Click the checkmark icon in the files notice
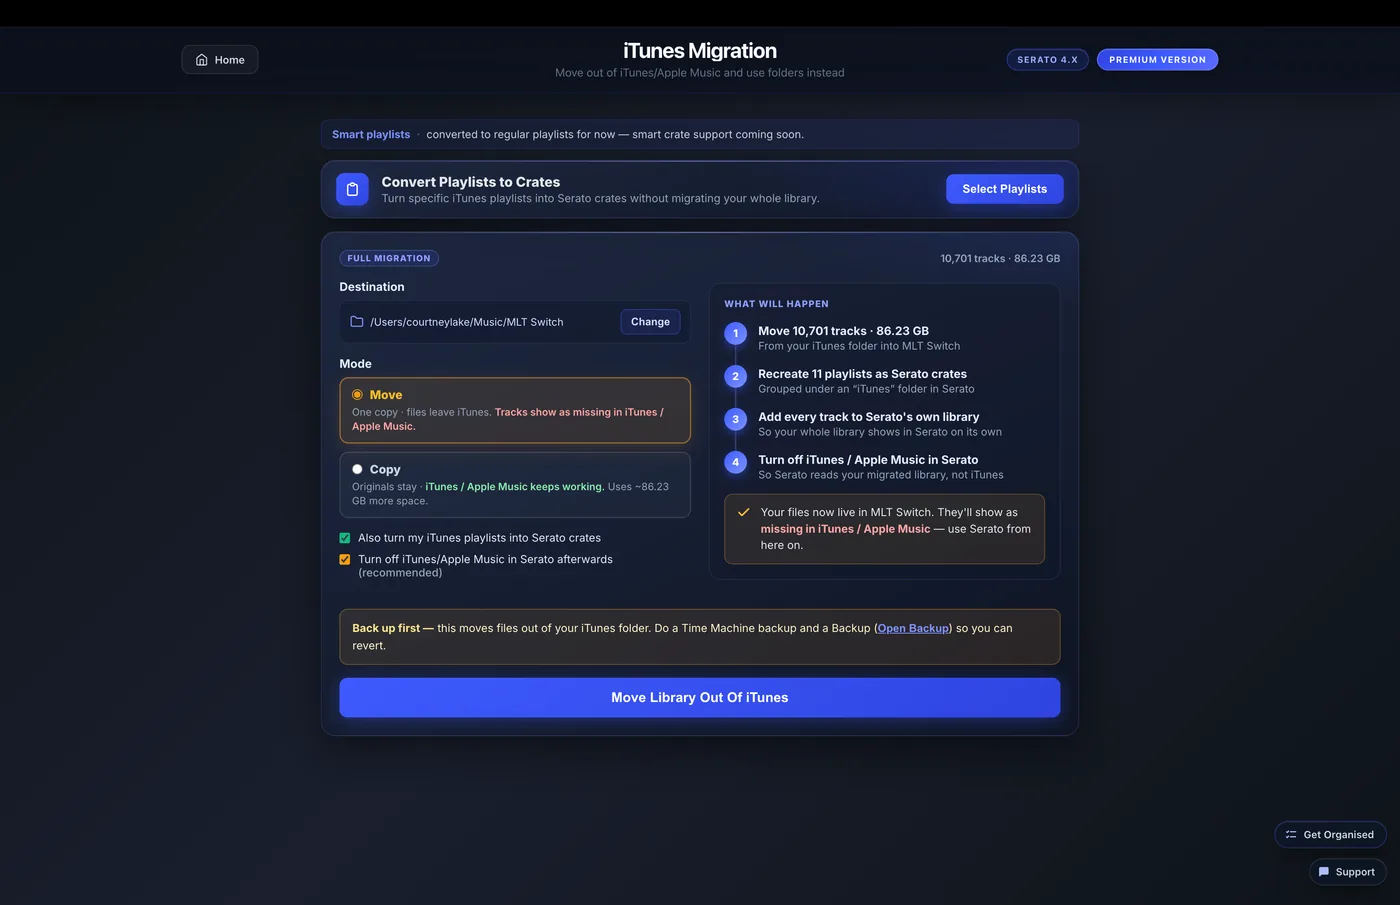 click(744, 512)
